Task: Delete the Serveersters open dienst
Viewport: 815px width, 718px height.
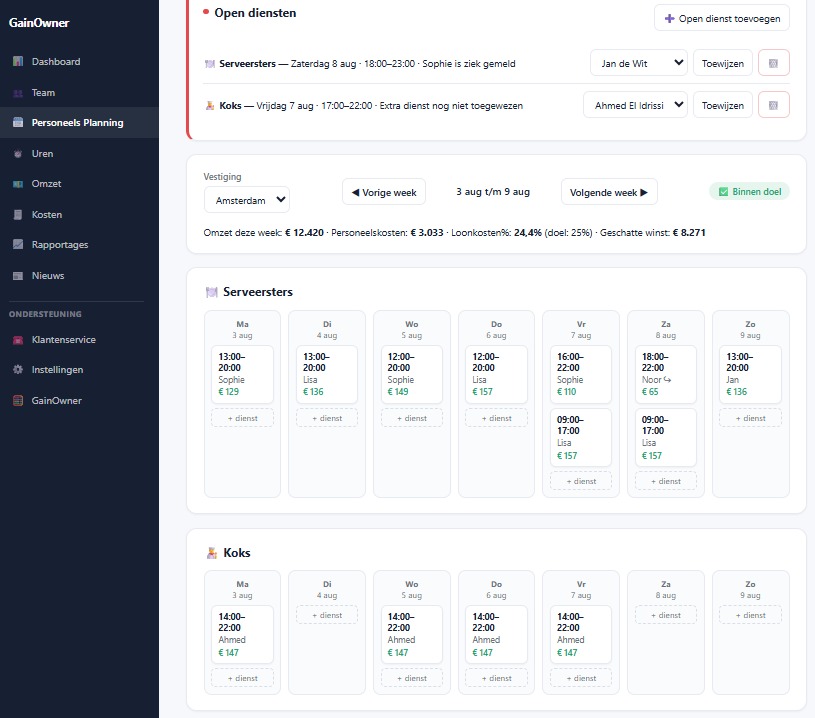Action: click(x=773, y=63)
